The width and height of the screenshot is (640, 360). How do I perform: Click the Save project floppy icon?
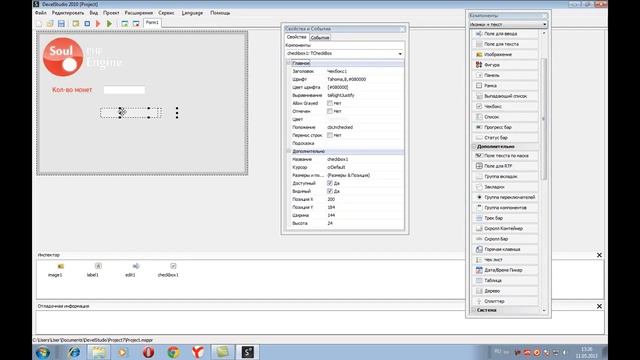[61, 24]
